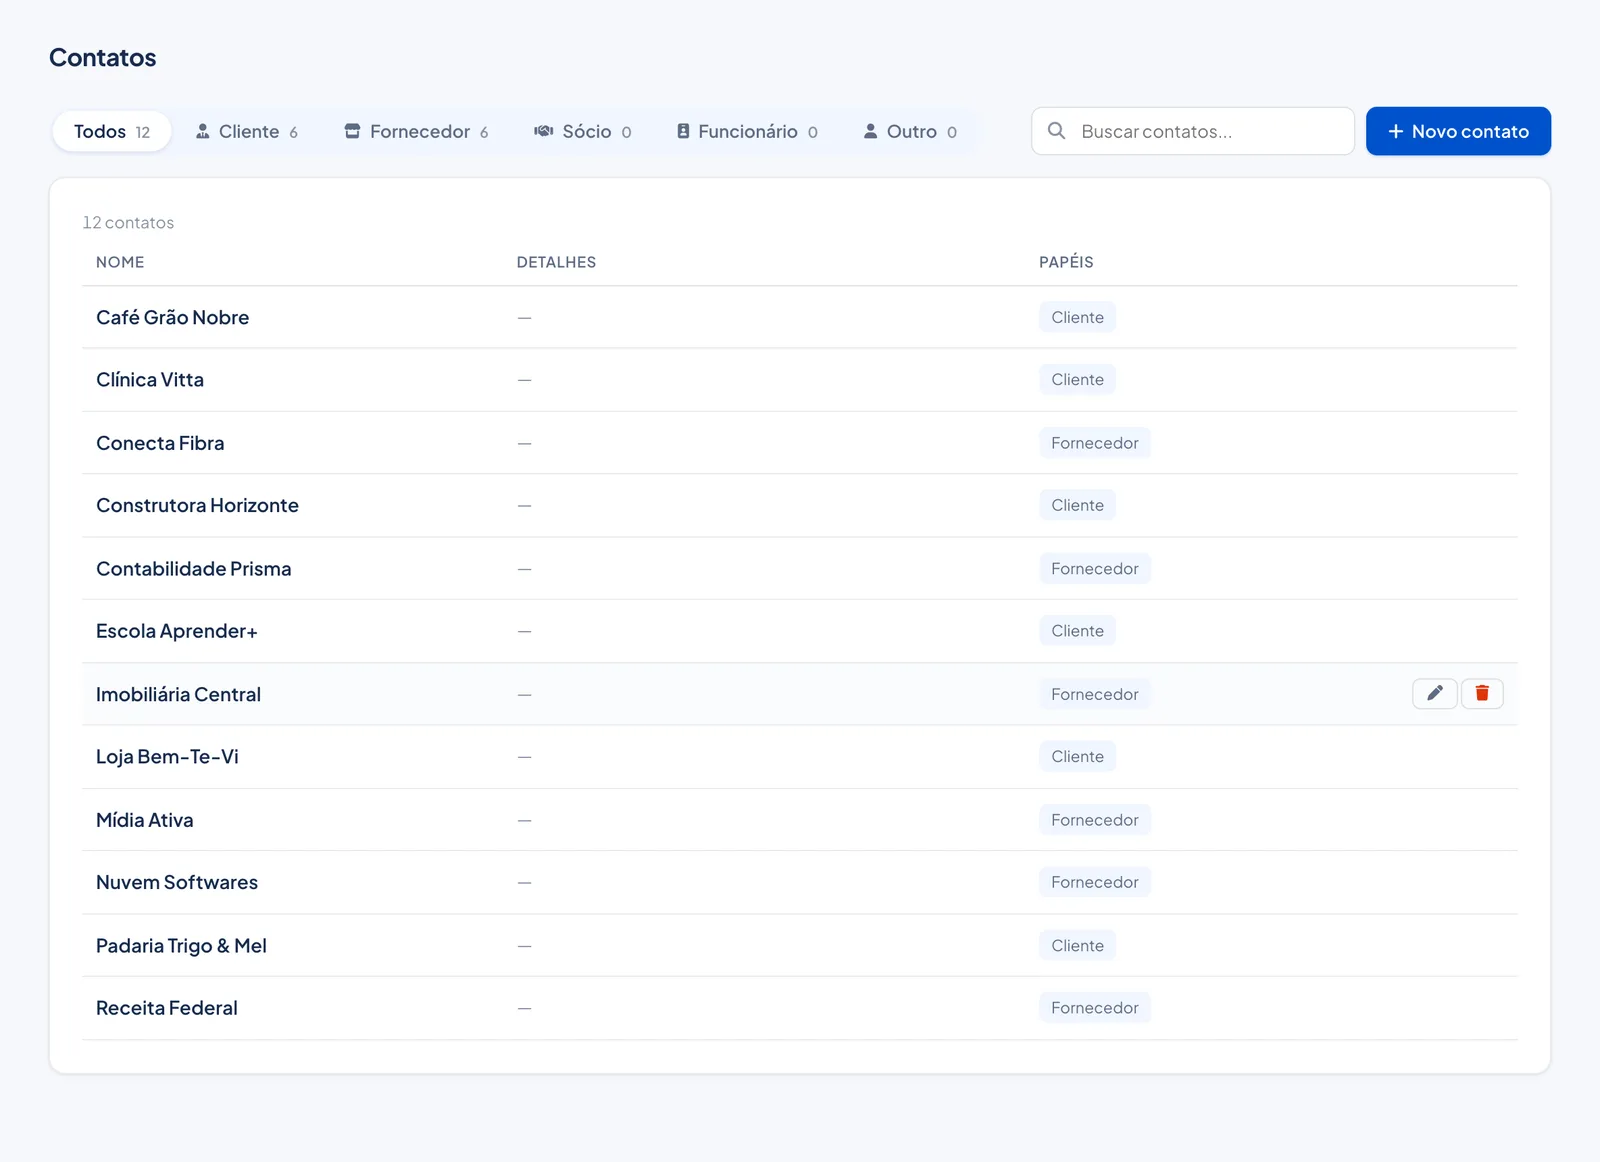Click the PAPÉIS column header

tap(1066, 262)
